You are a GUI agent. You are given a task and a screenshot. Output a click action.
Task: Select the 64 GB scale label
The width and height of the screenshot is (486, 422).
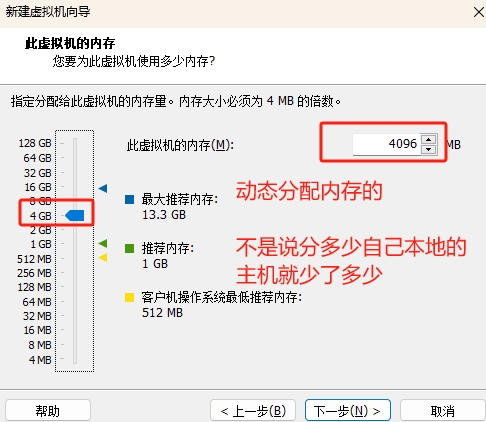coord(37,158)
